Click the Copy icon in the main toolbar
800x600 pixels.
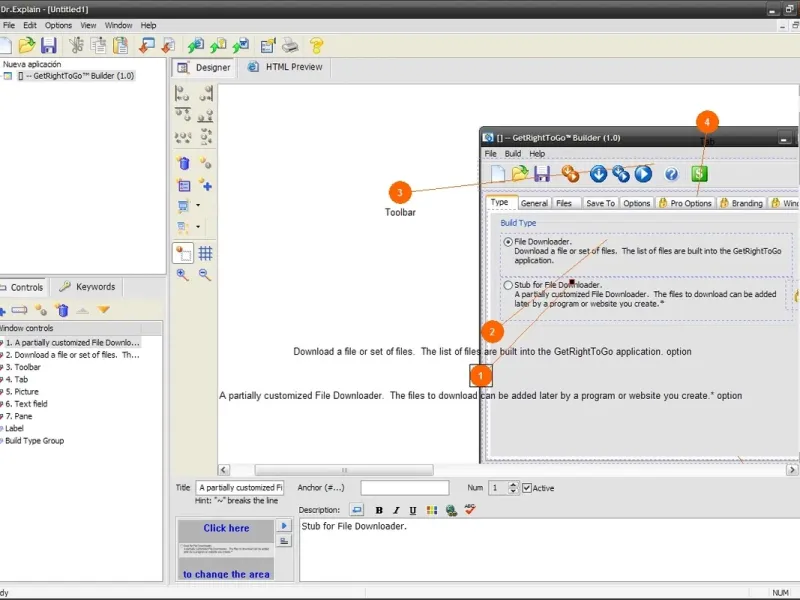tap(98, 45)
